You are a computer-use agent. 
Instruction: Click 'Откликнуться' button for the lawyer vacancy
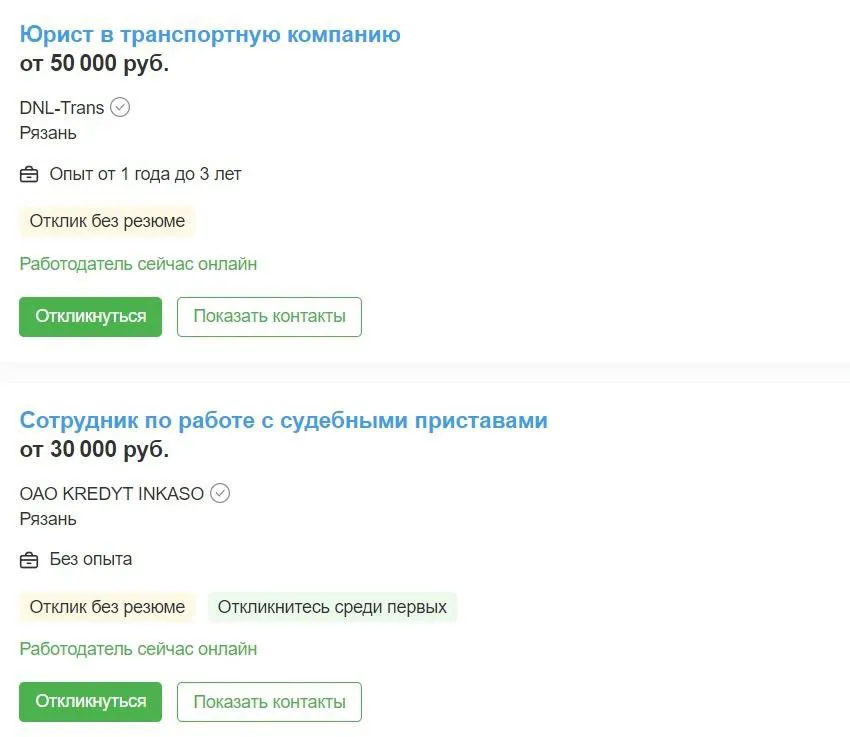(90, 316)
